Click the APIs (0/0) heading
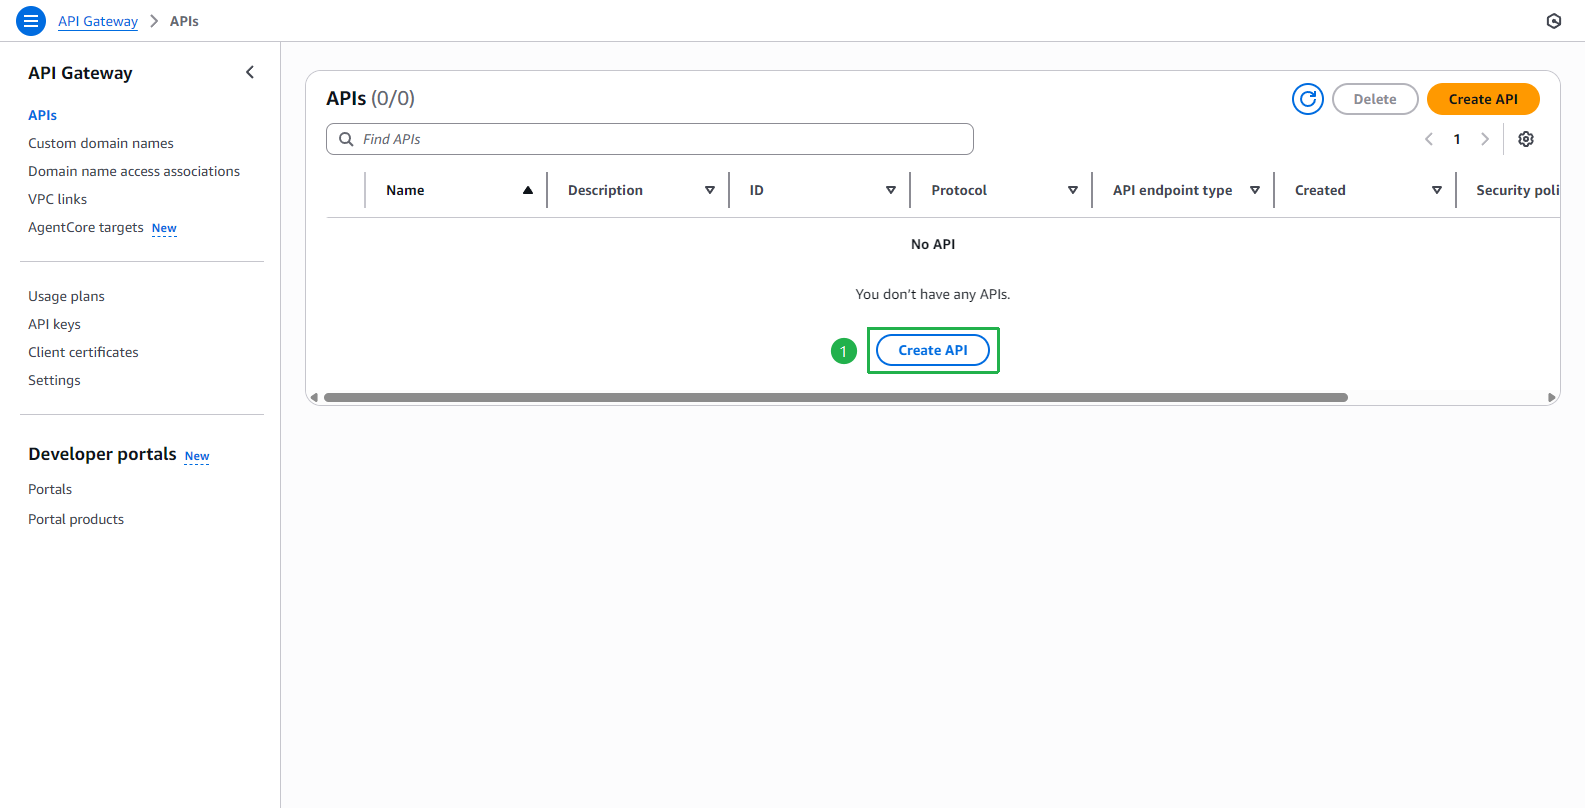This screenshot has height=808, width=1585. (370, 98)
